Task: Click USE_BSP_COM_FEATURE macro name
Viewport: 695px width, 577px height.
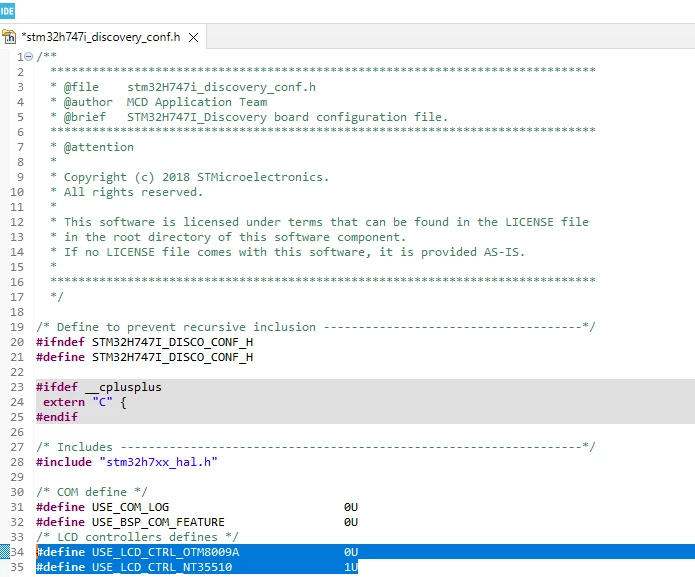Action: pos(158,522)
